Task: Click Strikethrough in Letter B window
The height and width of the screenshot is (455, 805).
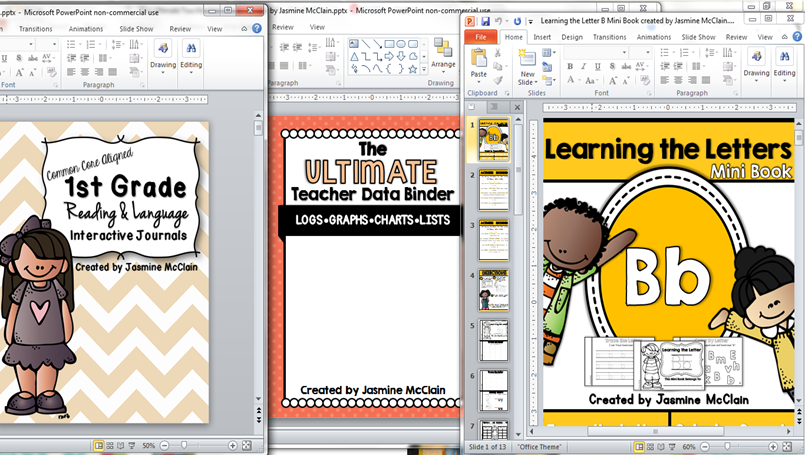Action: (x=626, y=66)
